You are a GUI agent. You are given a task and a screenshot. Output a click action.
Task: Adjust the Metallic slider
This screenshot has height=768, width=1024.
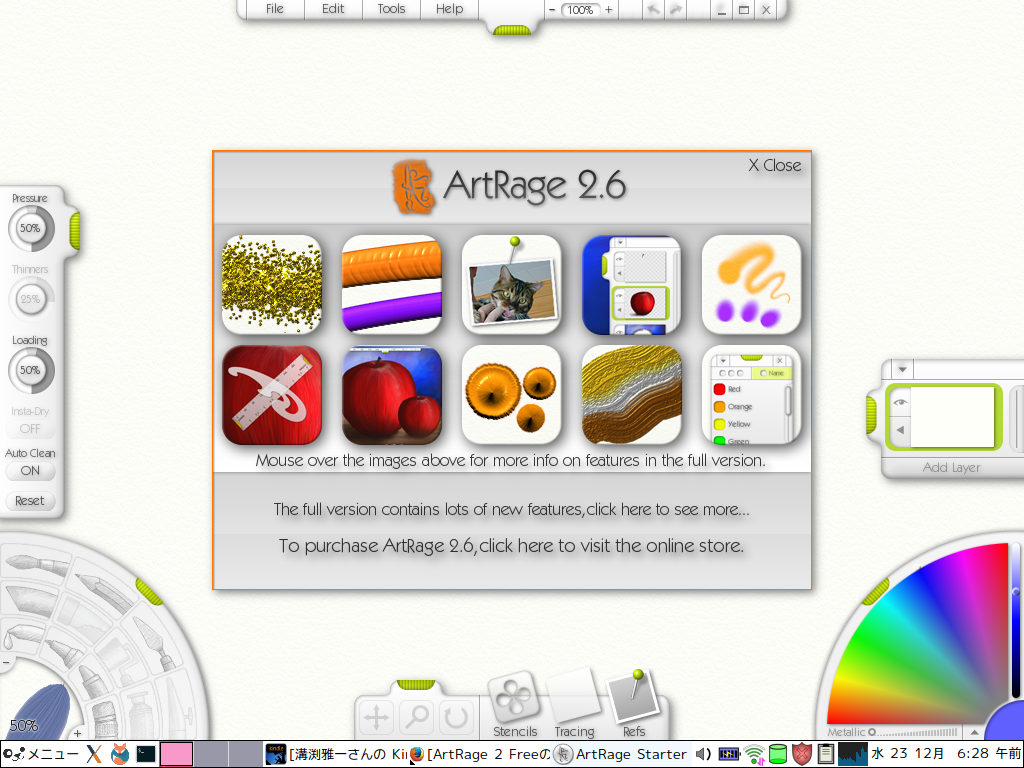914,732
